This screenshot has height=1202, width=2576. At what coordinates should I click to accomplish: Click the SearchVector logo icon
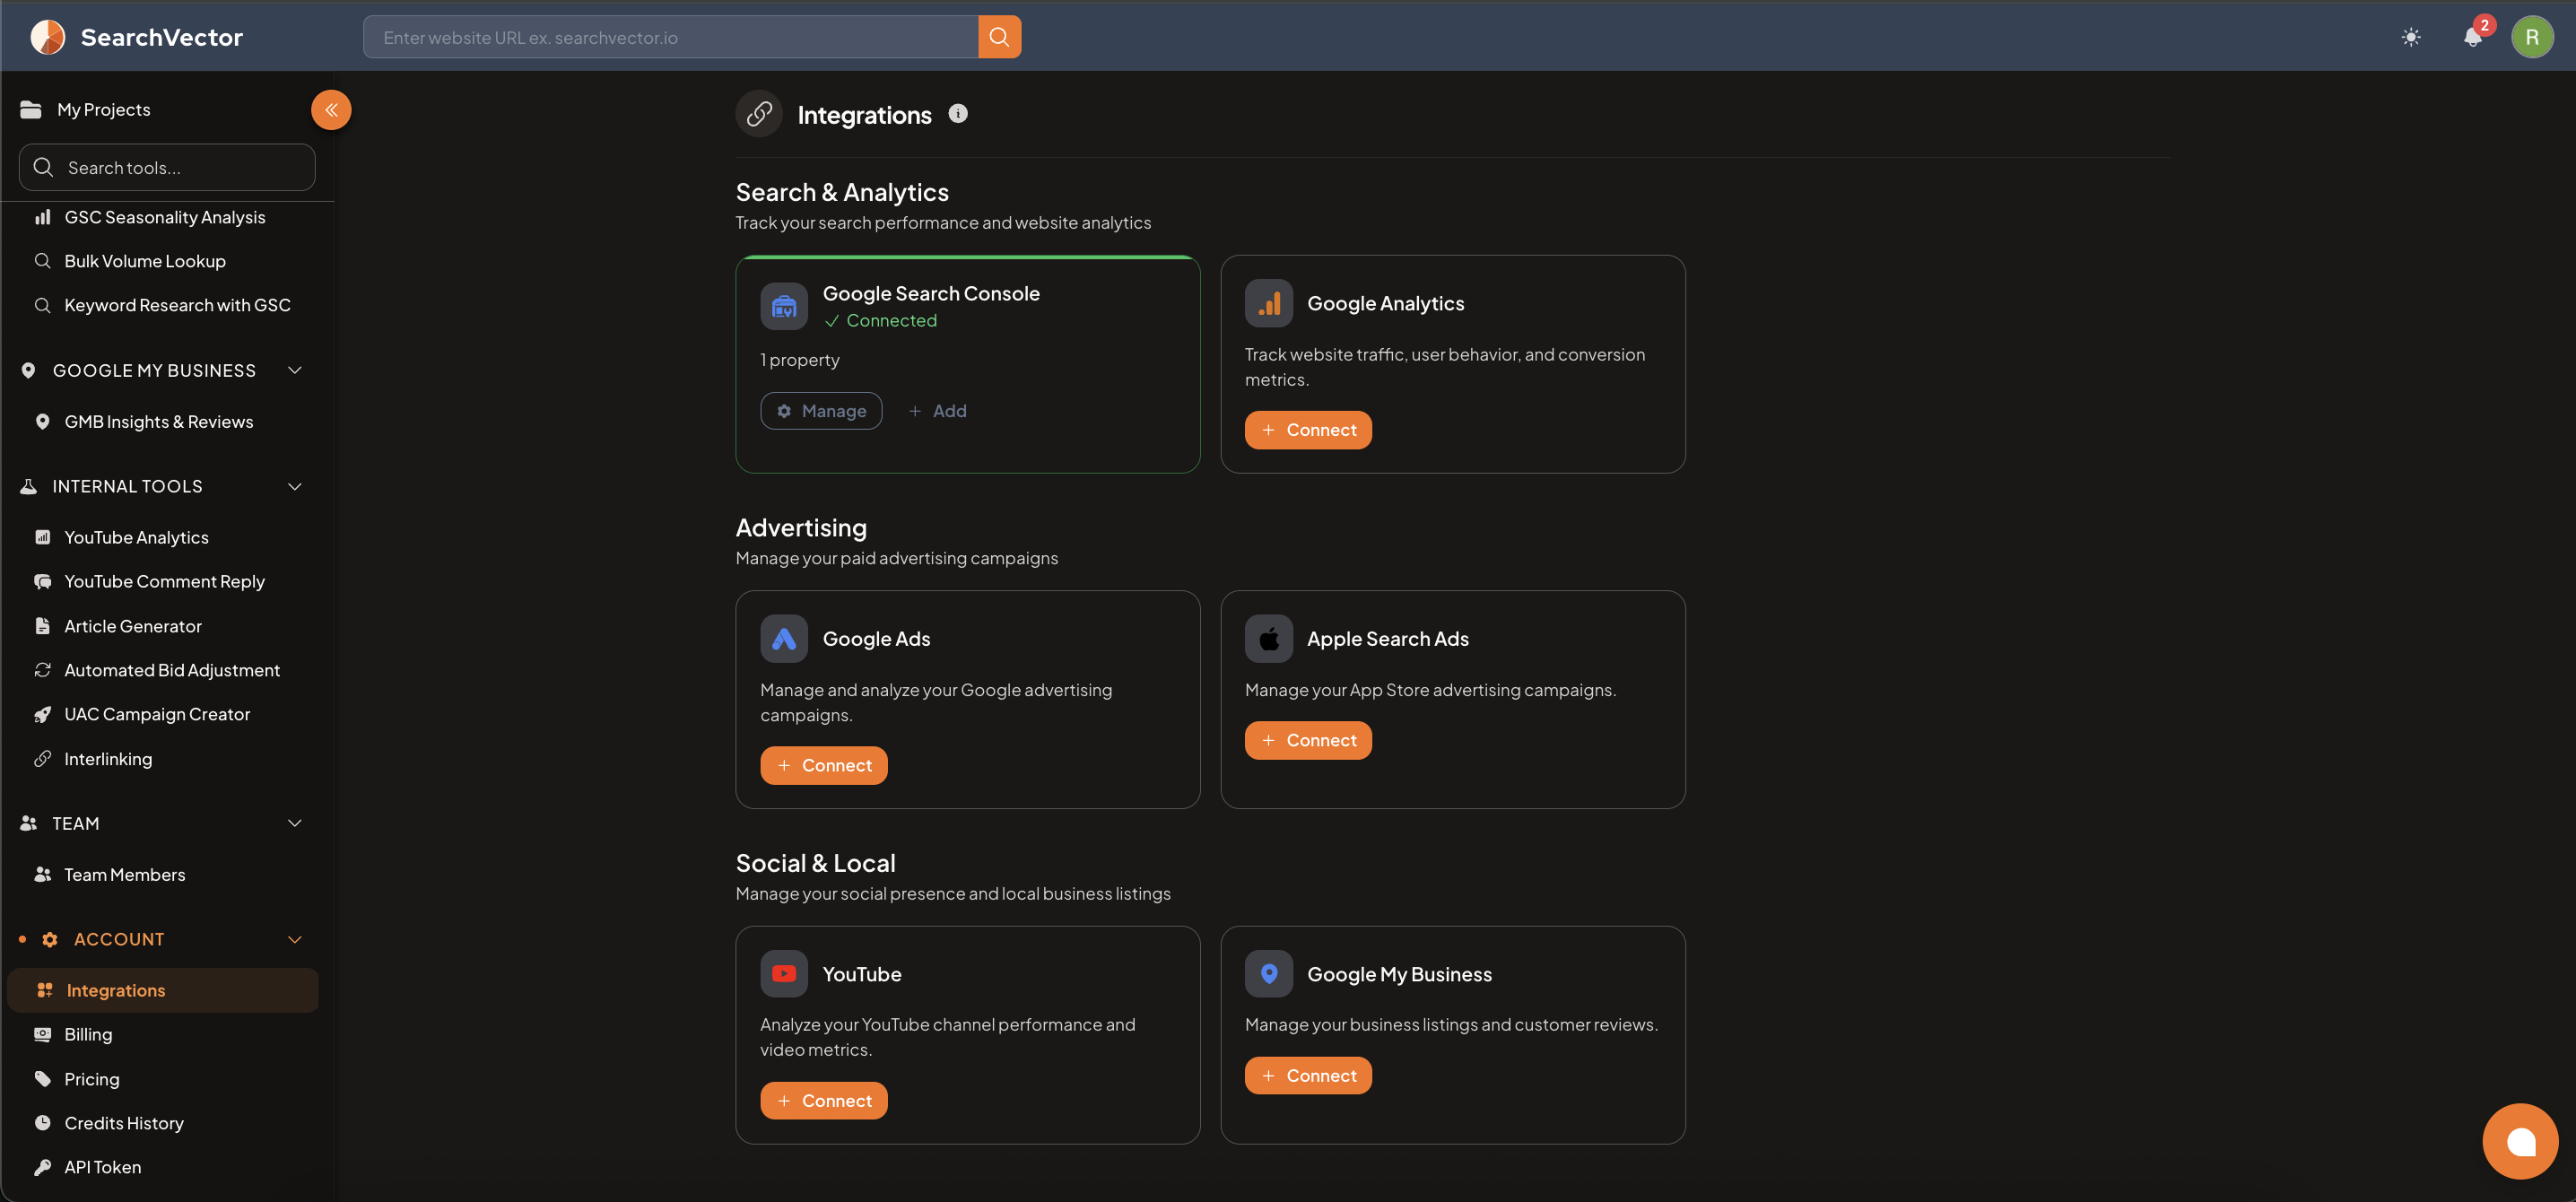[x=47, y=37]
